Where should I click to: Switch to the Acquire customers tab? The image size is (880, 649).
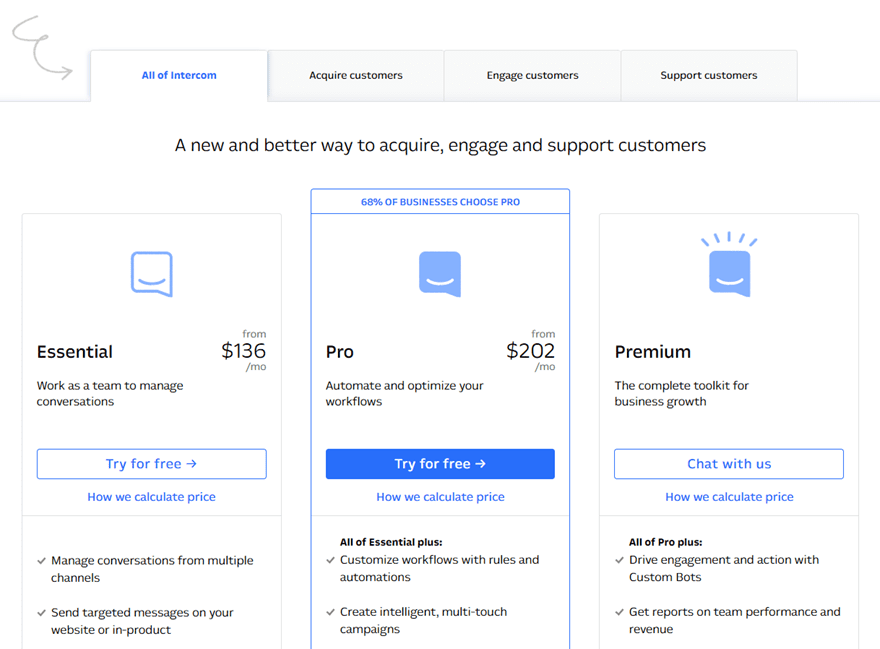pos(356,75)
